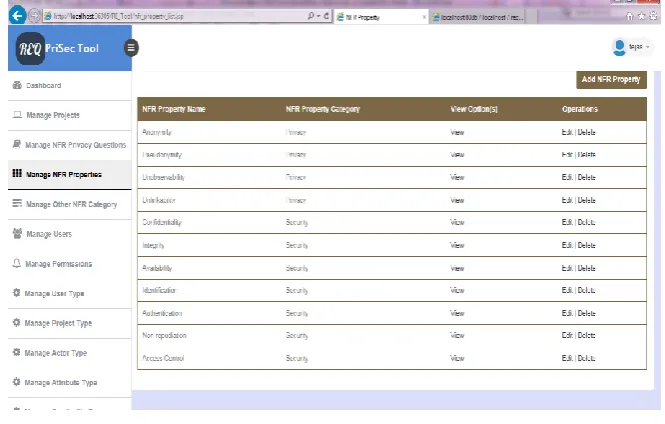Click the browser forward arrow button
Viewport: 665px width, 424px height.
pos(34,16)
